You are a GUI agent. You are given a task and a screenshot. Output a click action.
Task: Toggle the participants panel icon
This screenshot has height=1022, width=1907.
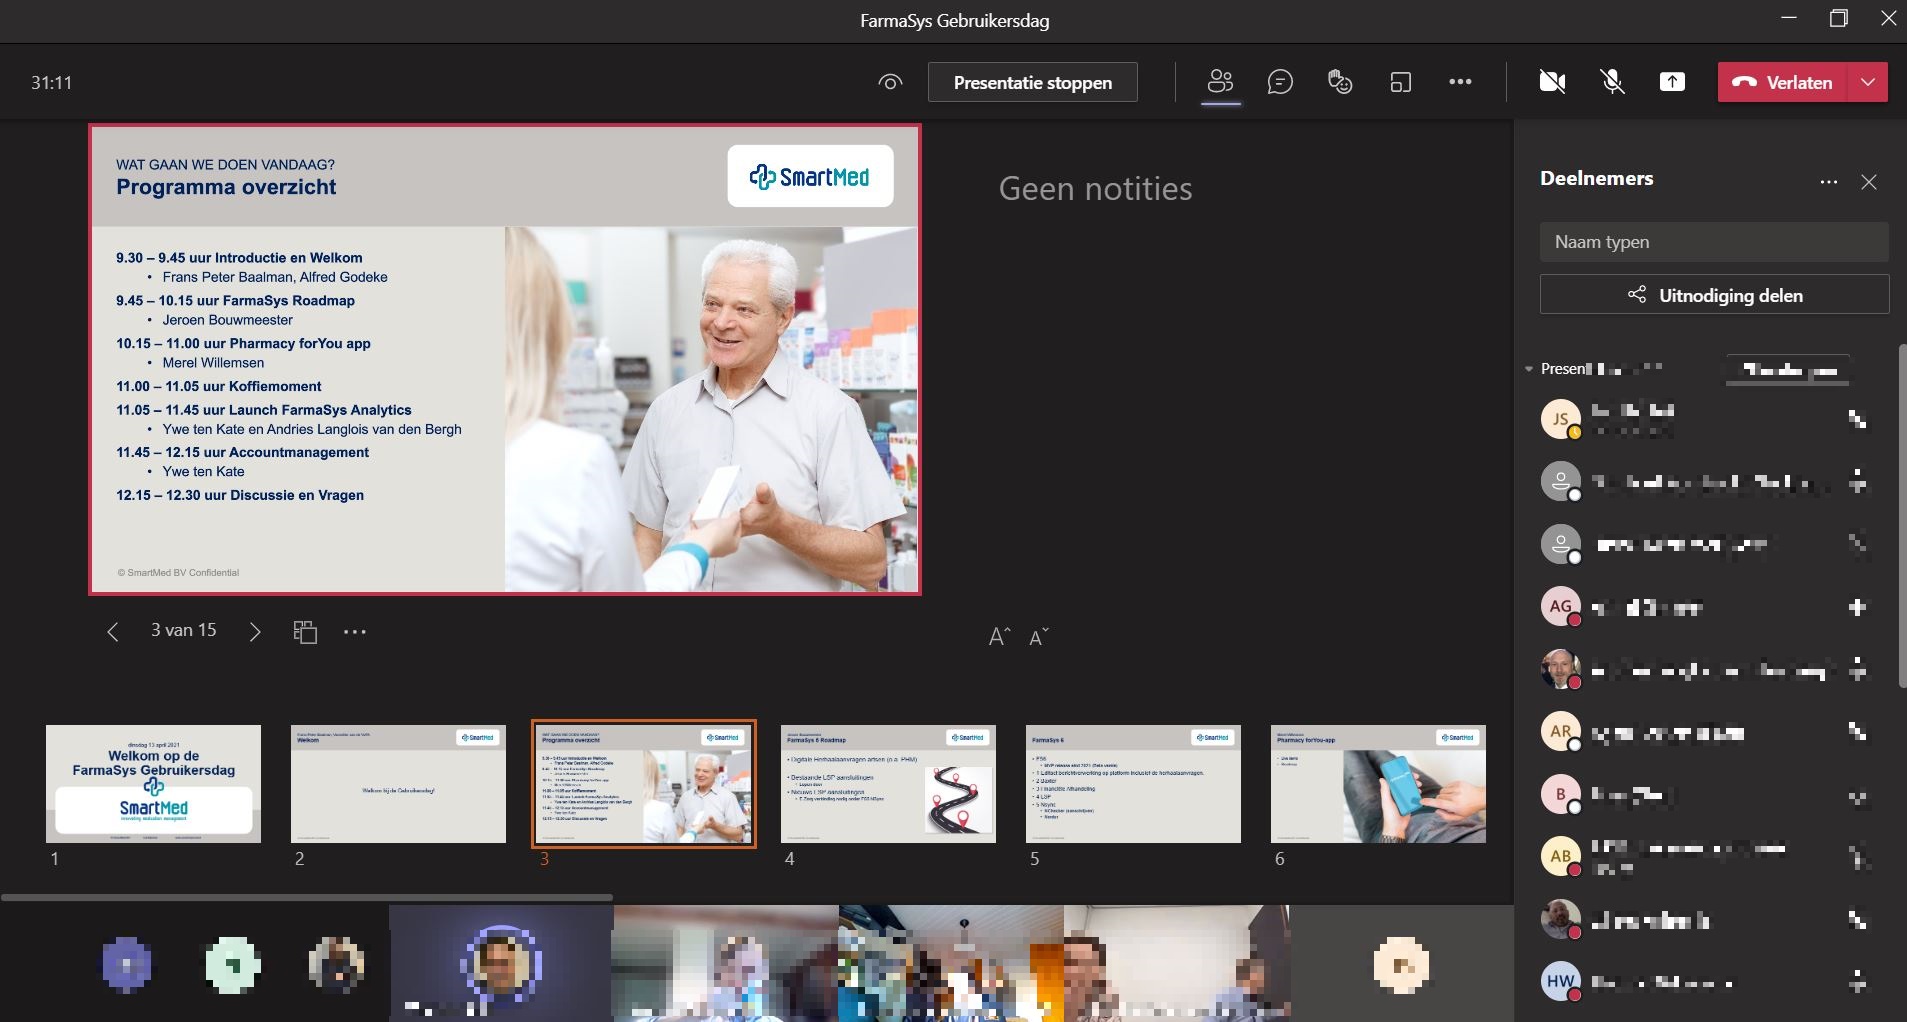1220,82
